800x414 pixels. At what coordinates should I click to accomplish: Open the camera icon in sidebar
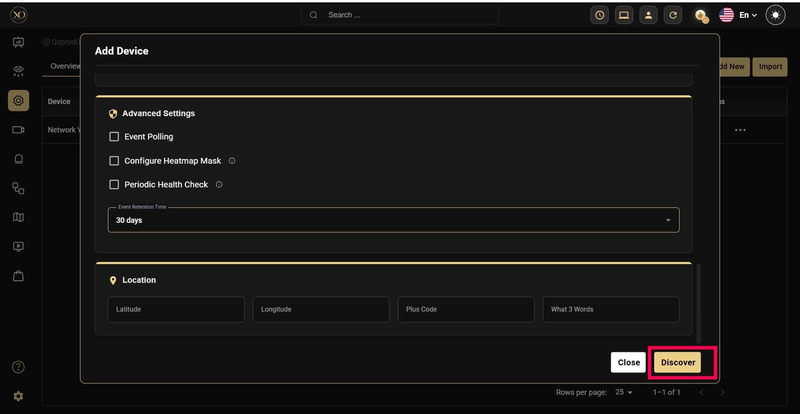tap(18, 130)
